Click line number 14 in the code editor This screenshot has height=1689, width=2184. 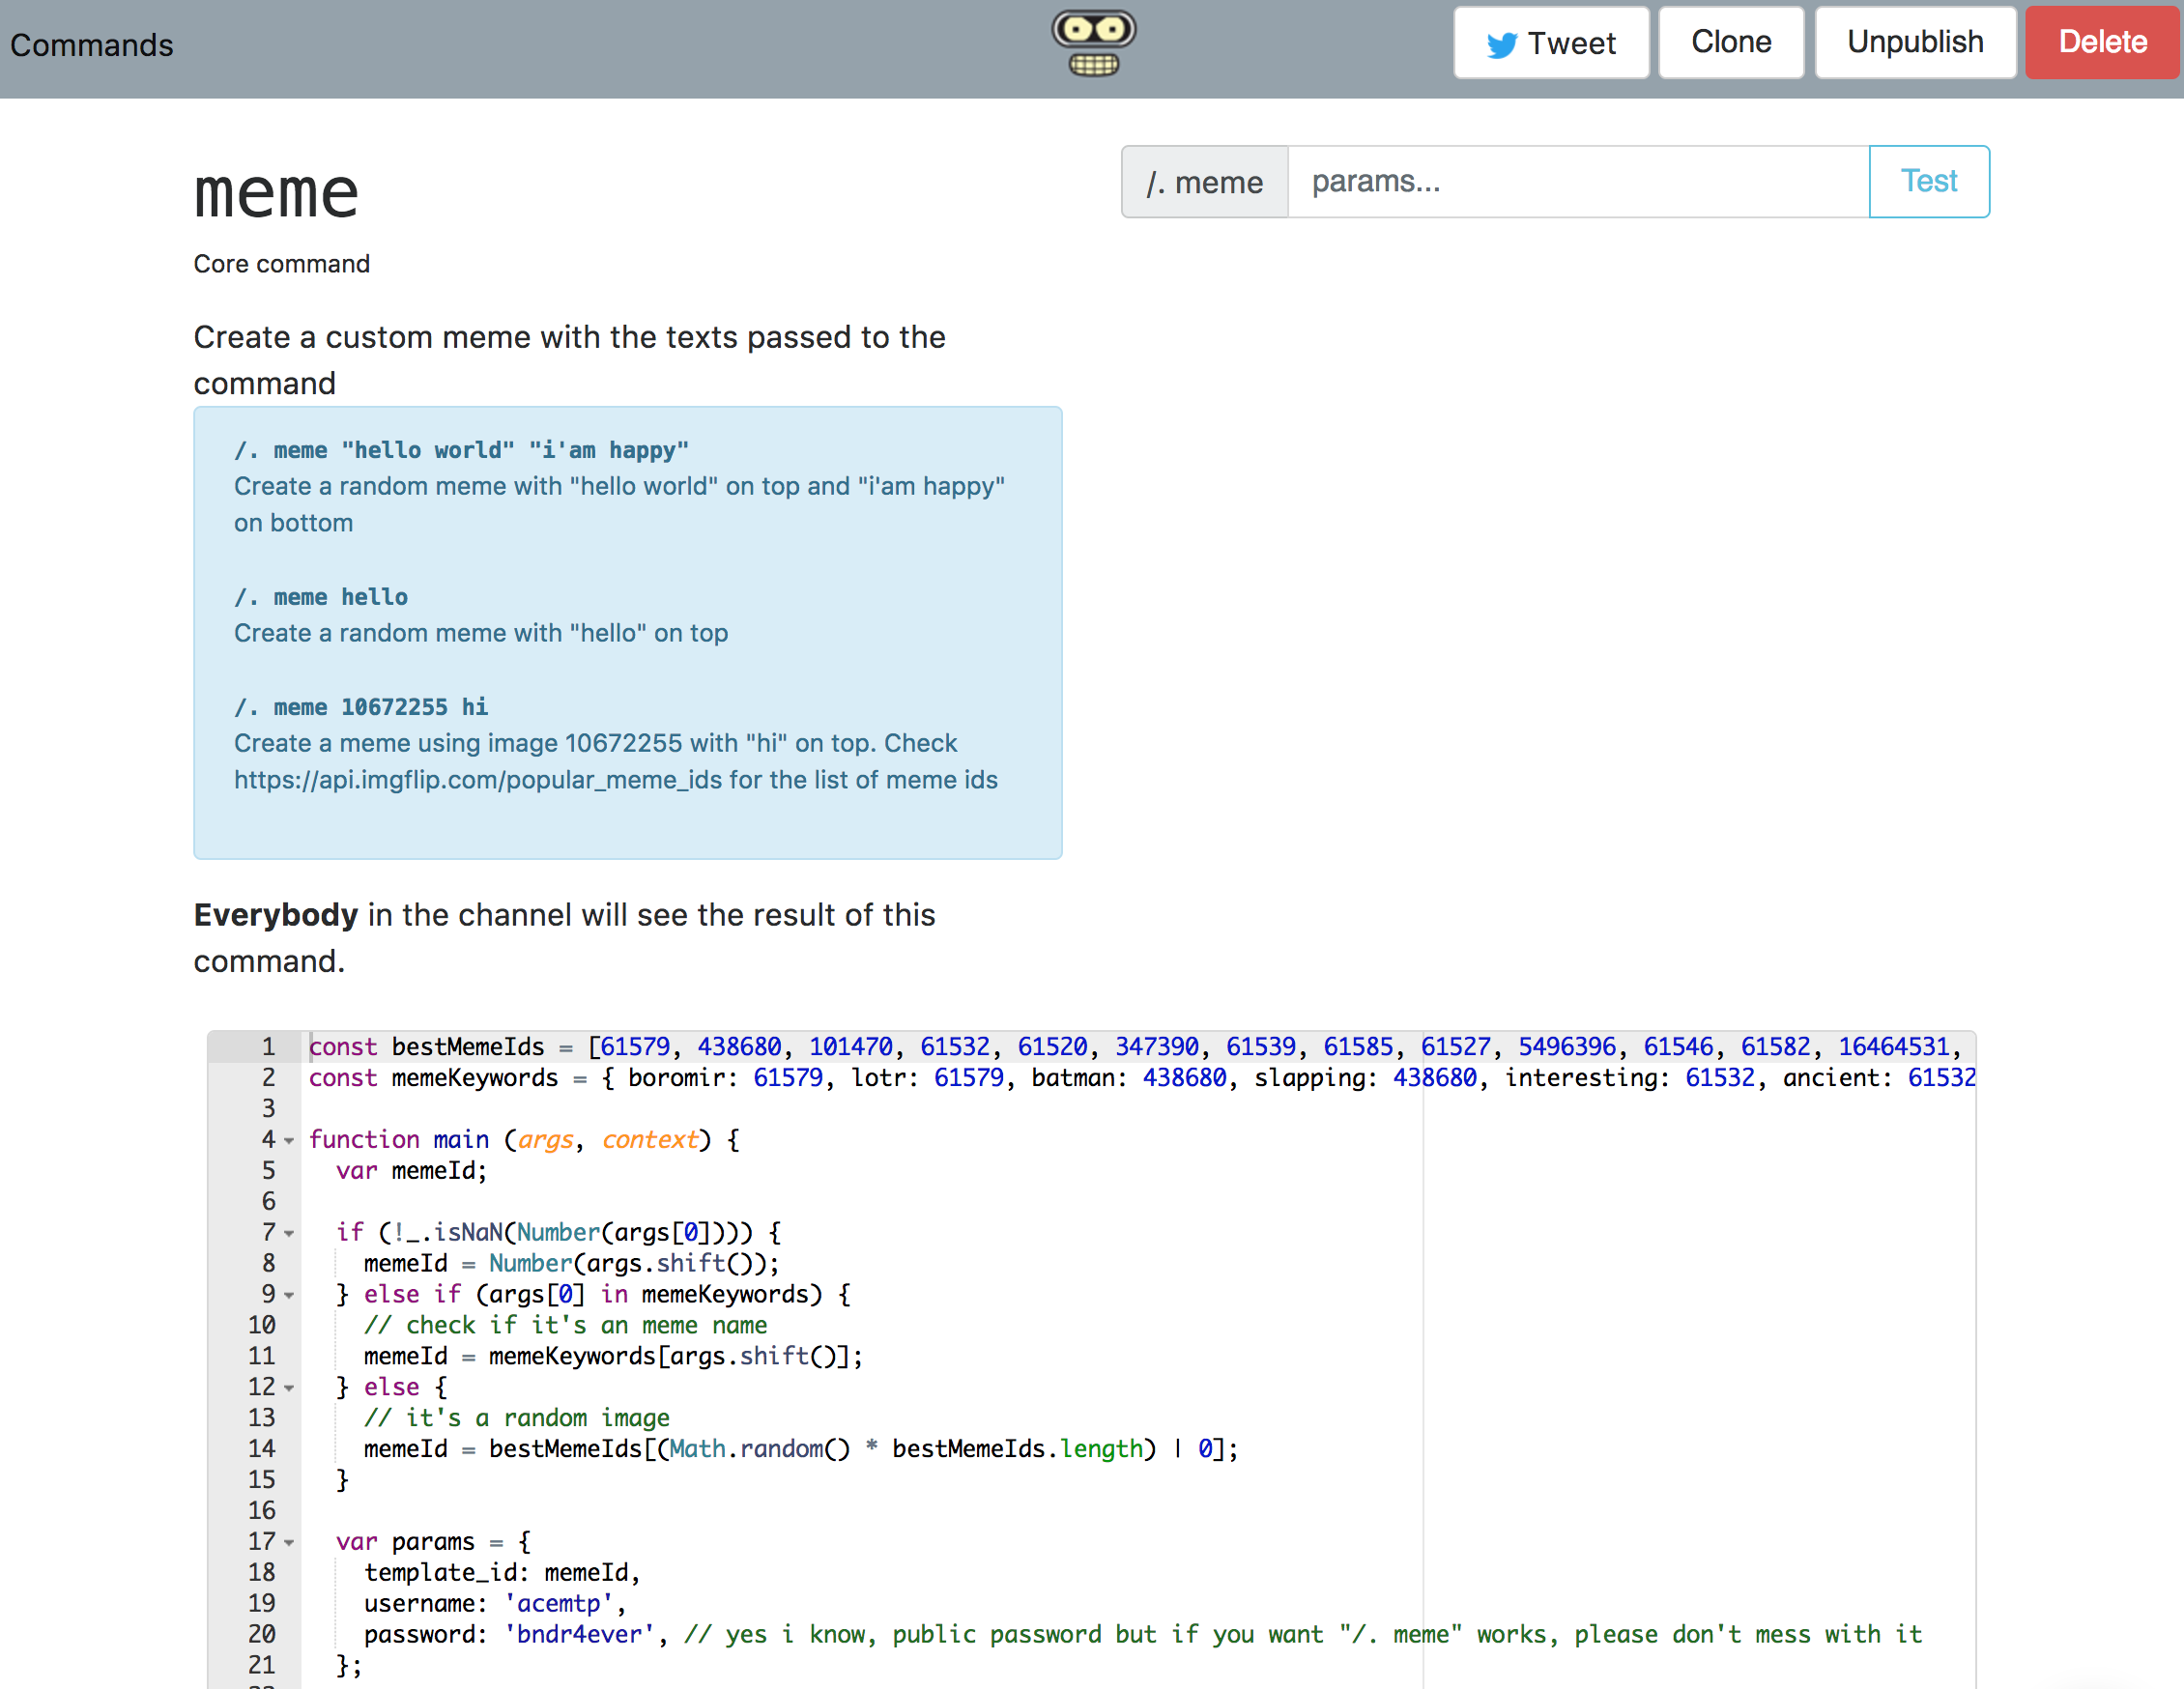(x=261, y=1449)
